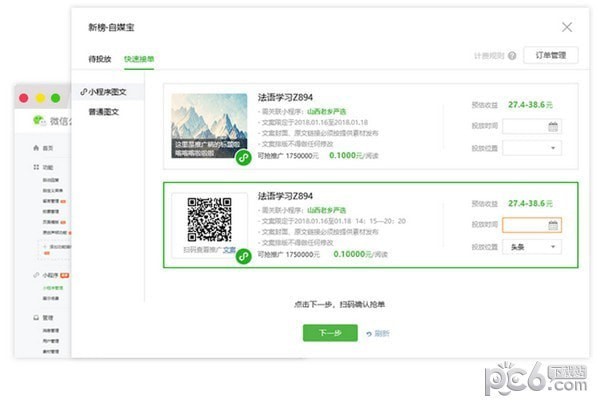Viewport: 600px width, 408px height.
Task: Click calendar icon in the highlighted orange 投放时间 field
Action: (553, 225)
